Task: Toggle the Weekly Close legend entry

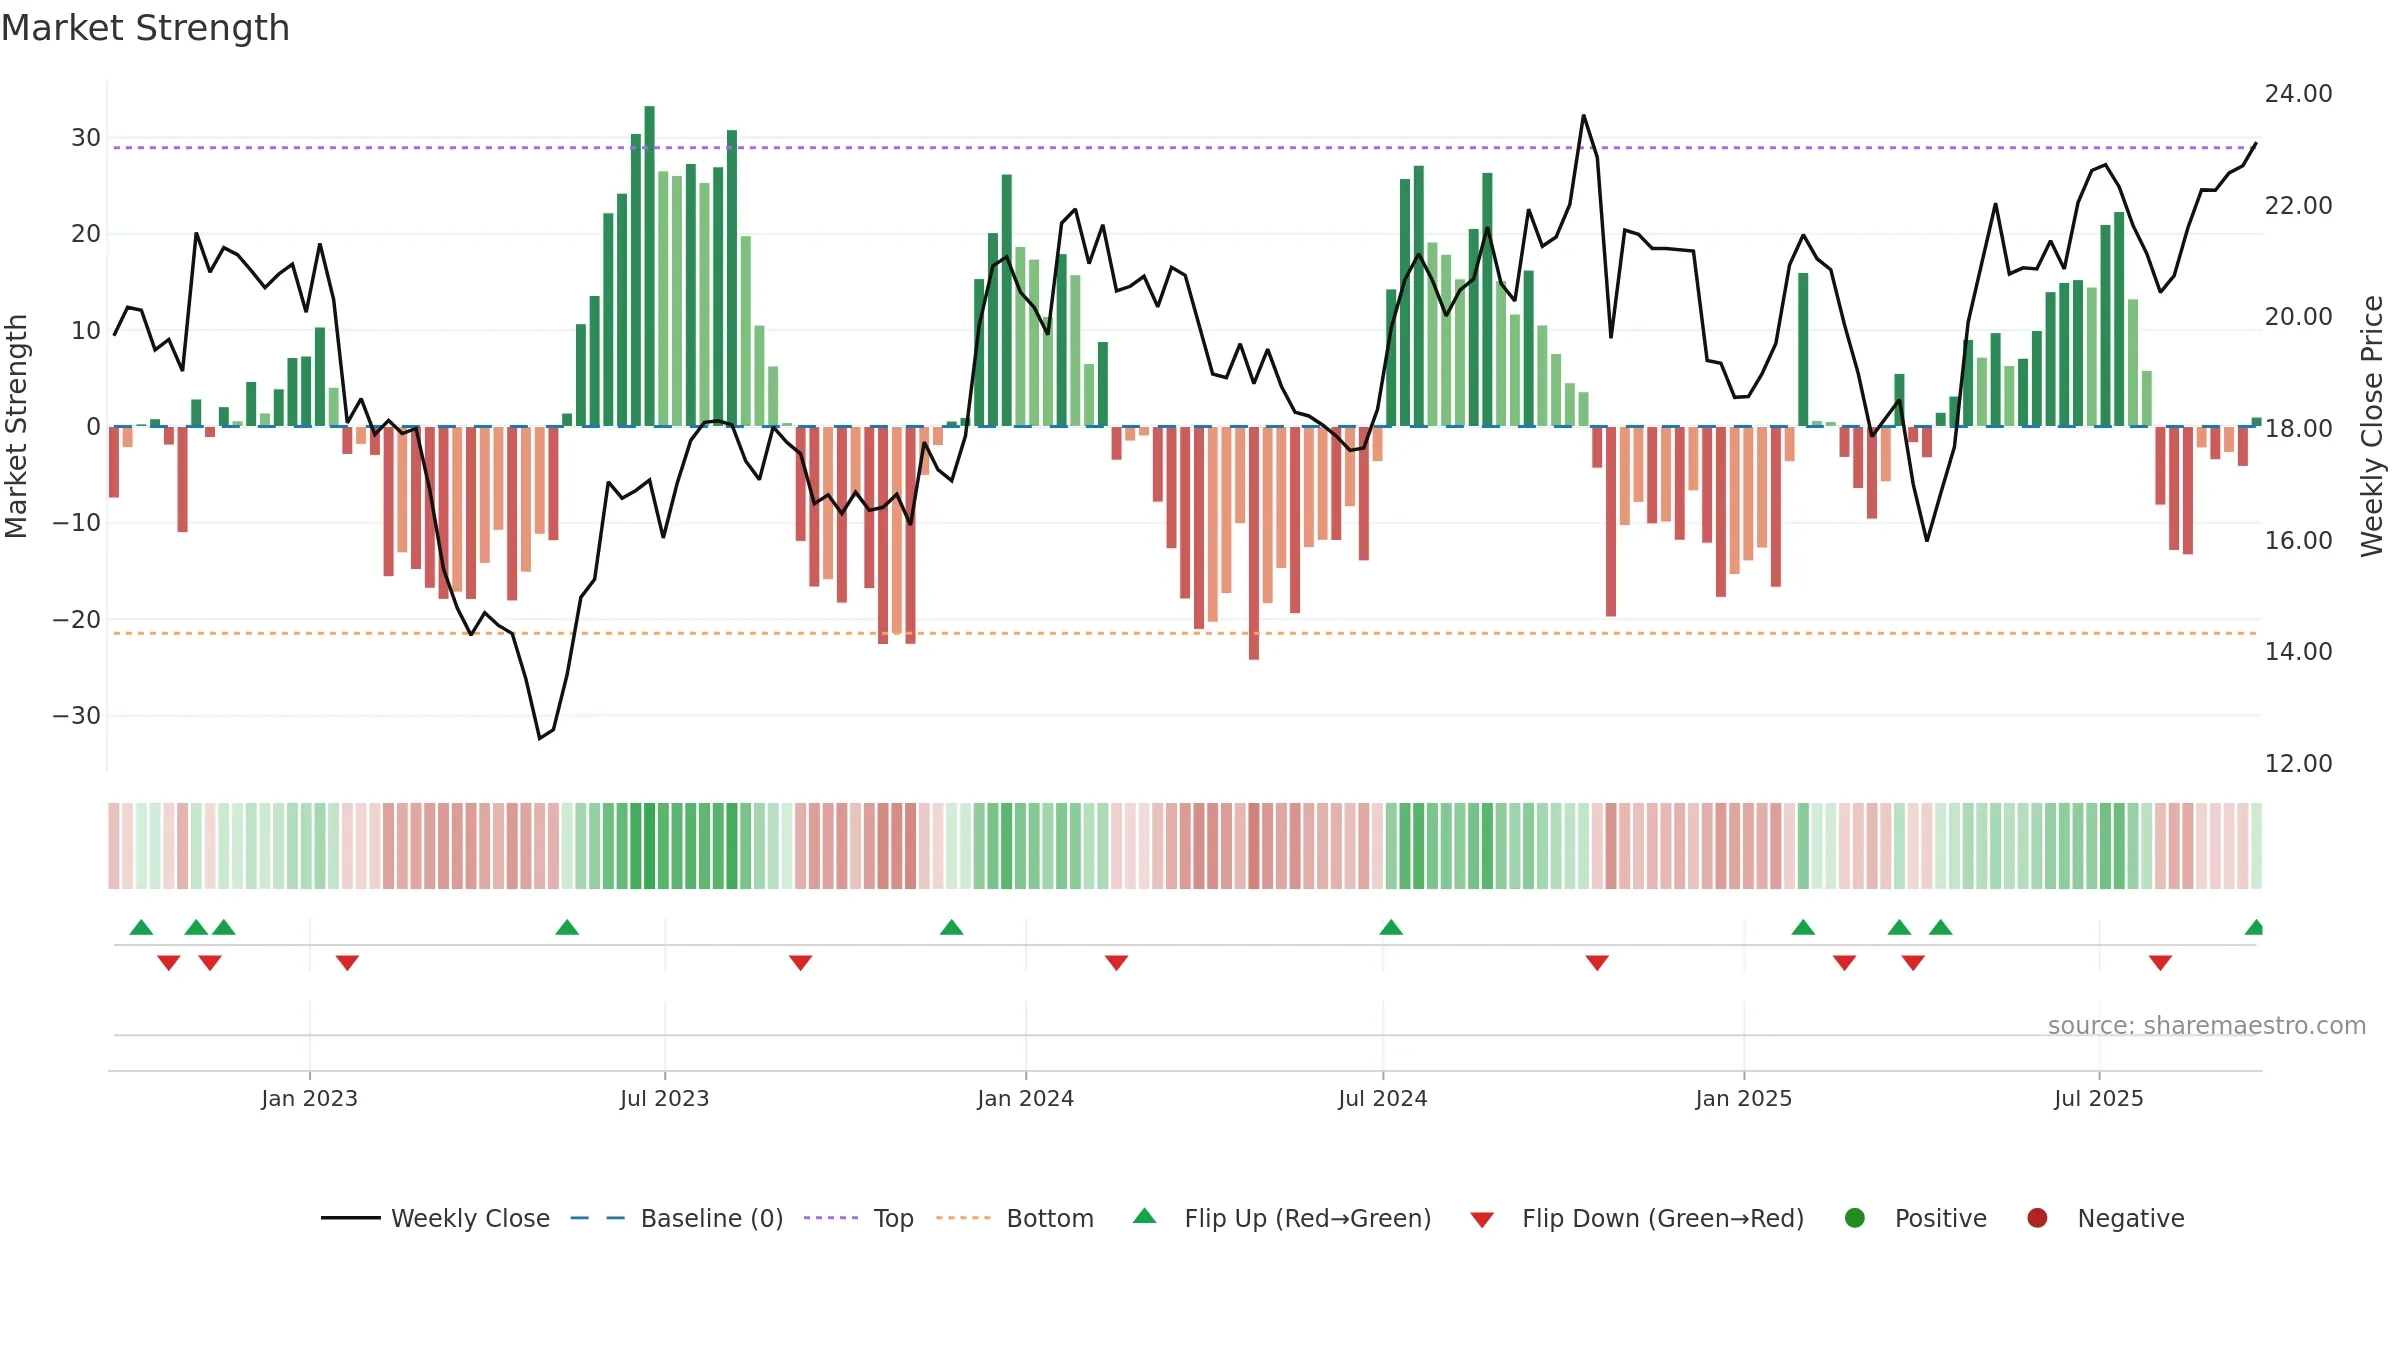Action: coord(435,1218)
